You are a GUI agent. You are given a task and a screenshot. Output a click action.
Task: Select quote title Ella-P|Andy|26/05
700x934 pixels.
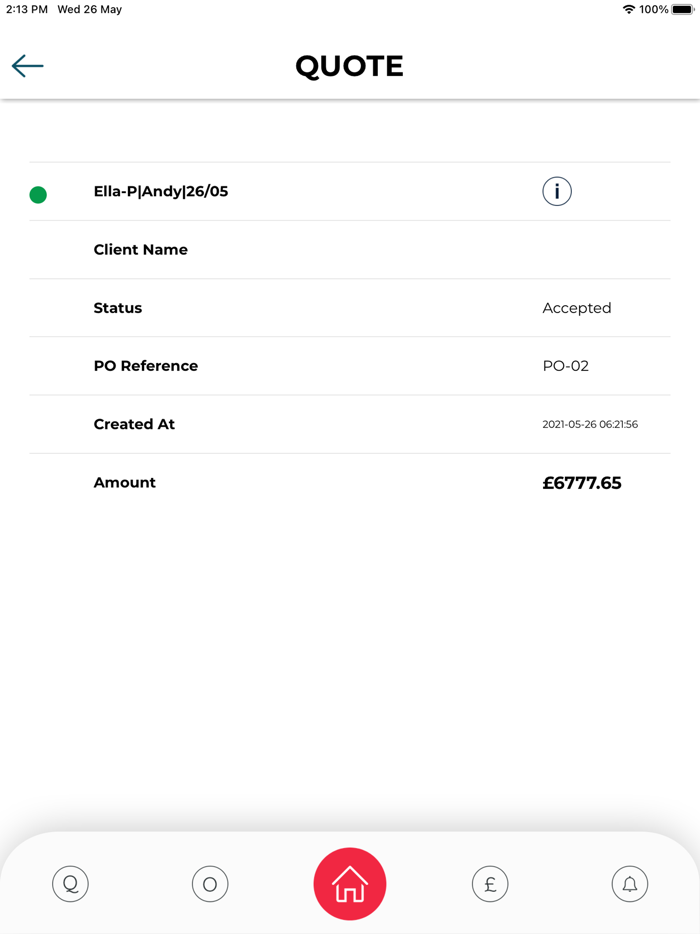[161, 192]
